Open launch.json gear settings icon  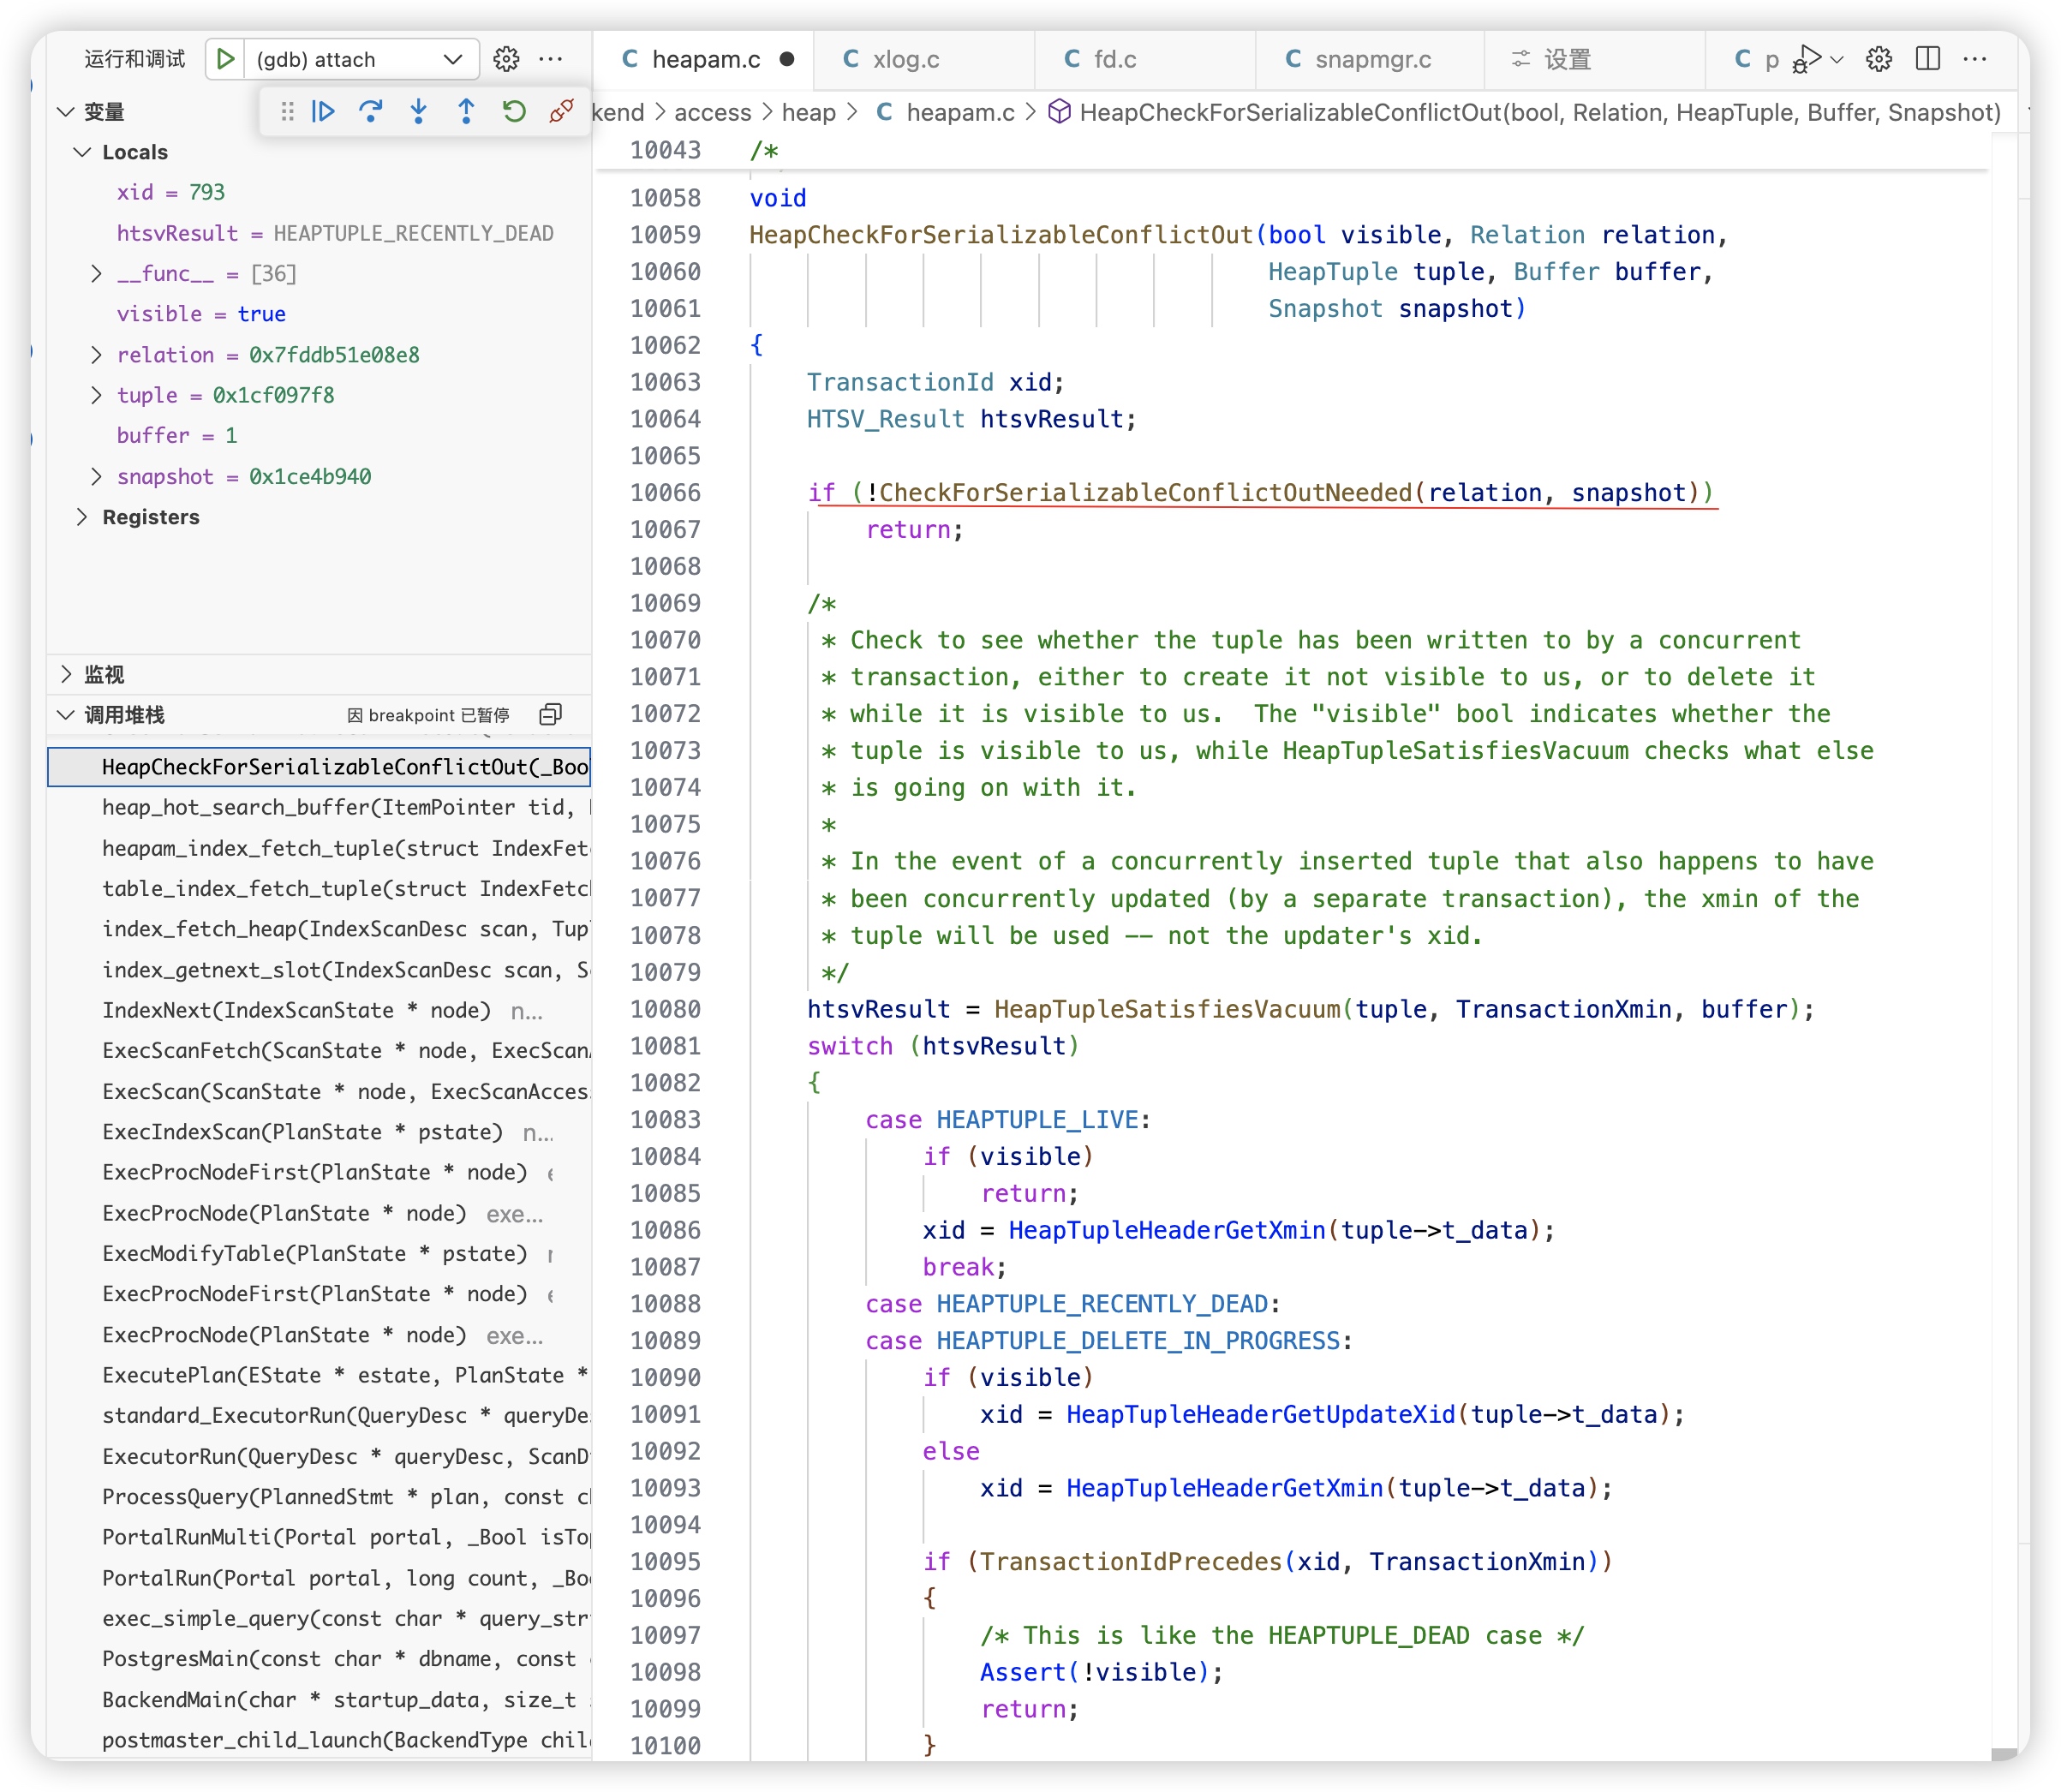click(x=506, y=59)
